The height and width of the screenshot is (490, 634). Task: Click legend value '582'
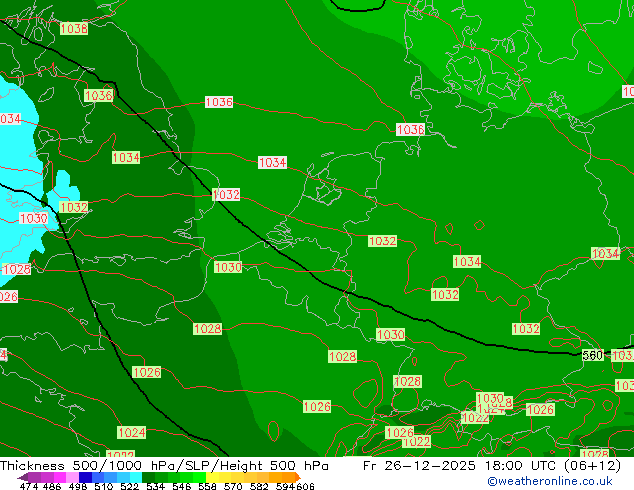pyautogui.click(x=259, y=486)
